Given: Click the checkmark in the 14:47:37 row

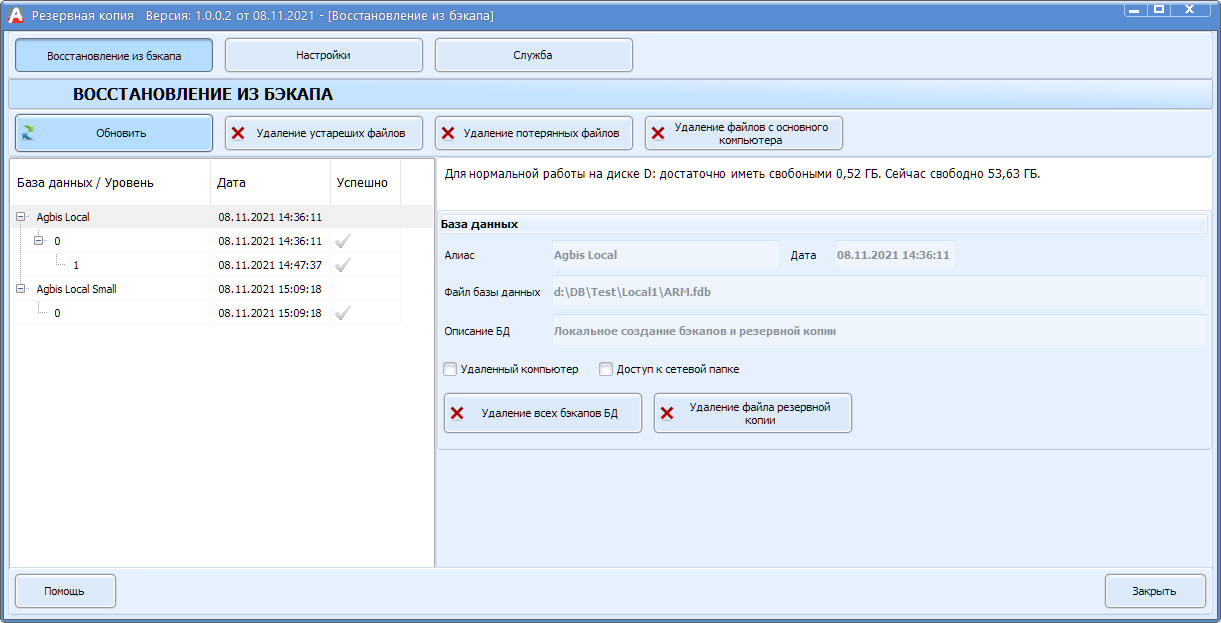Looking at the screenshot, I should [343, 265].
